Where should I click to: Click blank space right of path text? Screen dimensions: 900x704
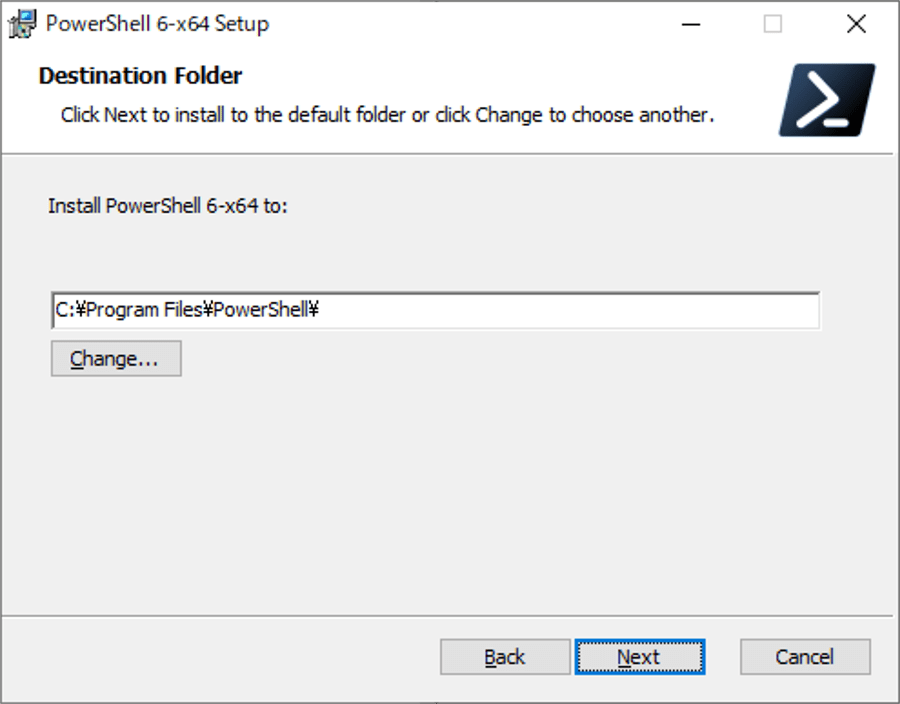(x=568, y=310)
